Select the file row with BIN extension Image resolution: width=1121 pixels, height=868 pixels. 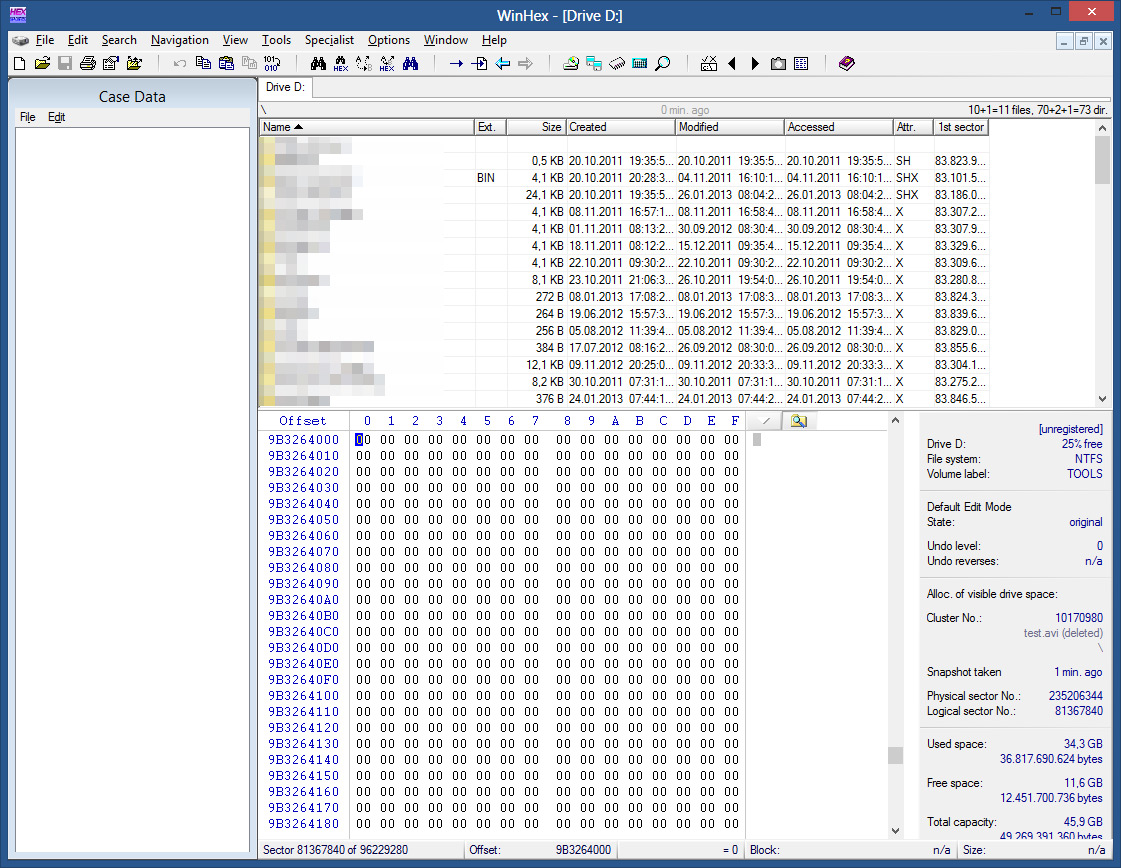coord(623,178)
